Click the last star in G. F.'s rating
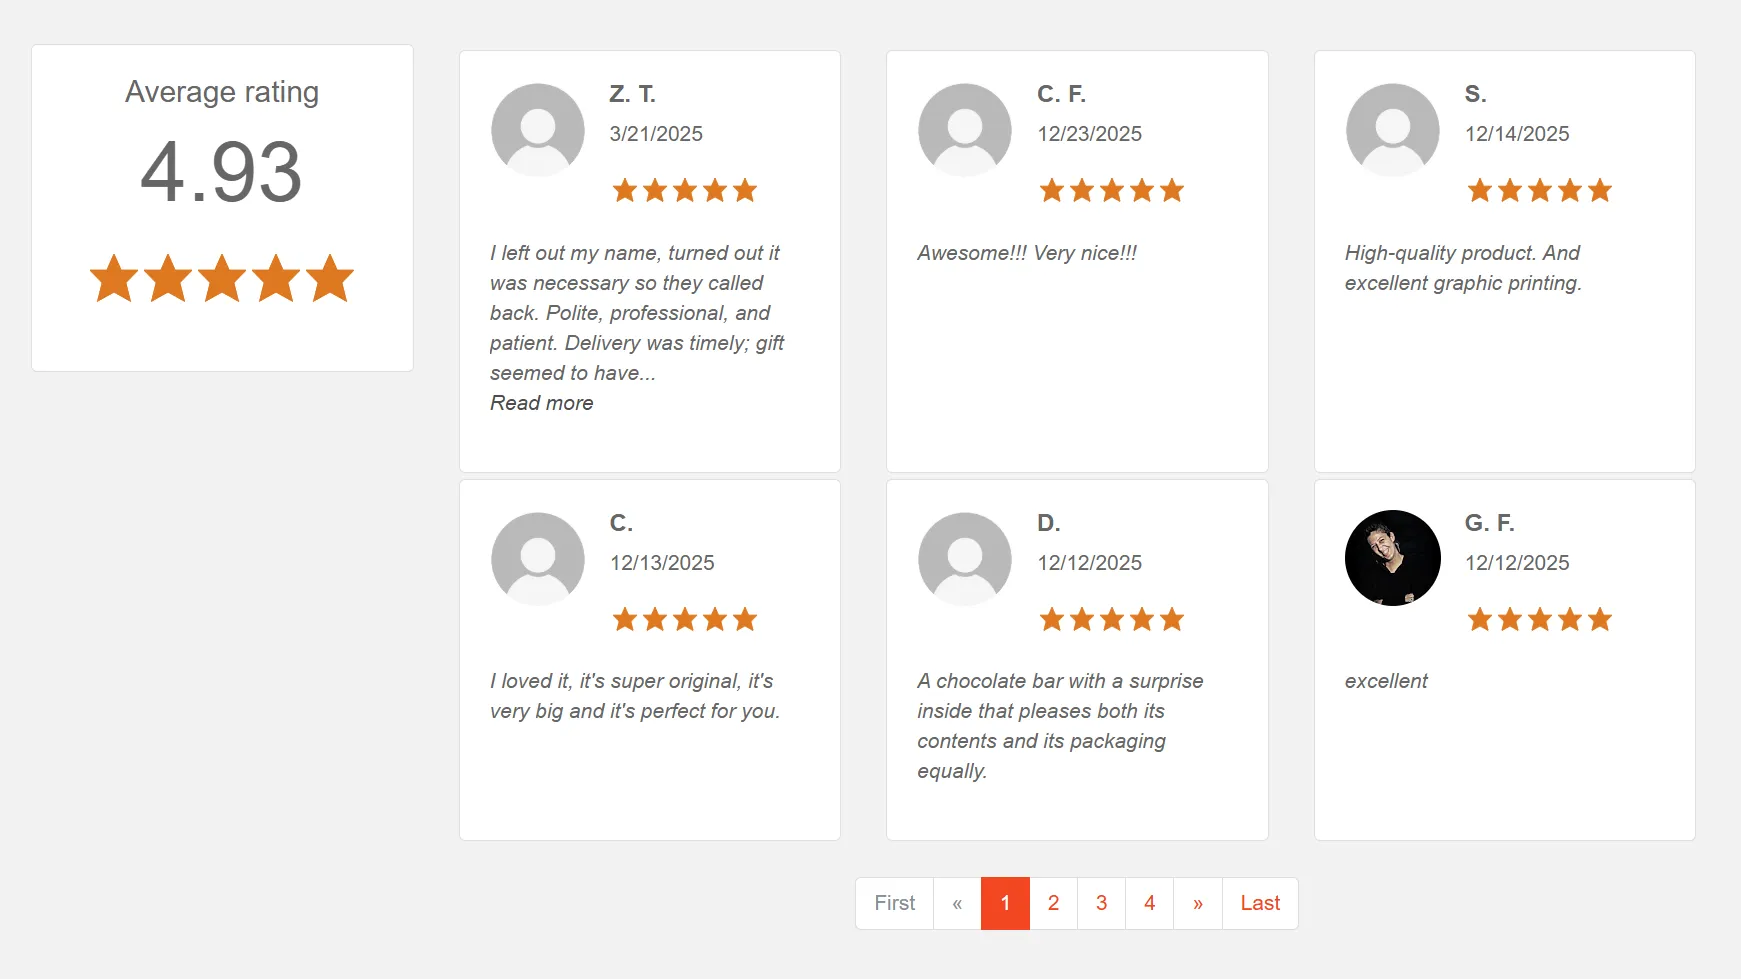The height and width of the screenshot is (979, 1741). (1600, 619)
